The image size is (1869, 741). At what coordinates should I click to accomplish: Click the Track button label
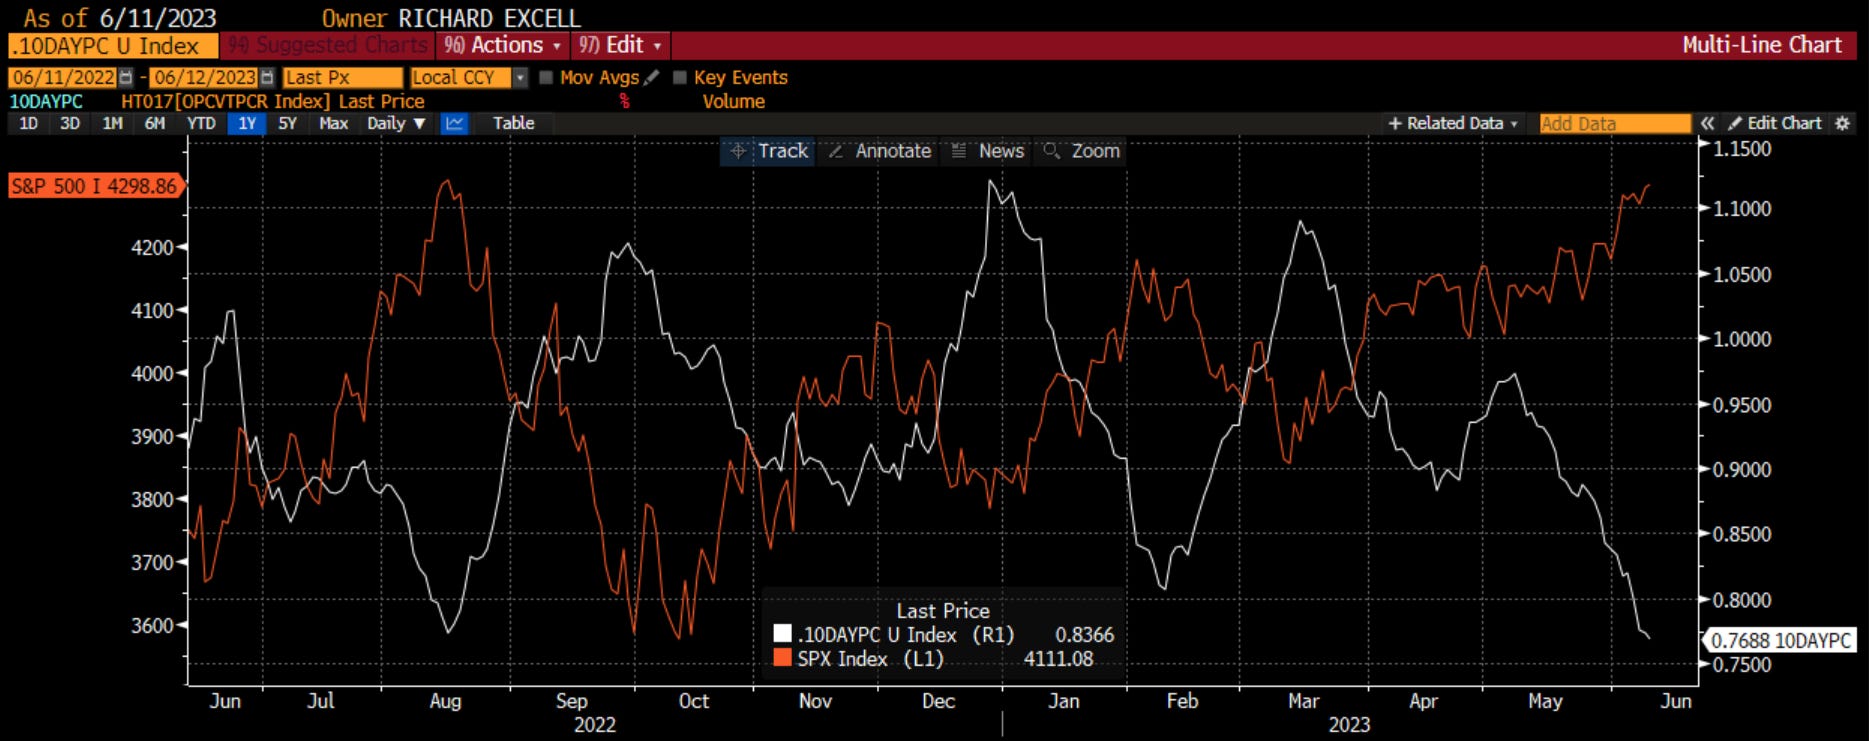pos(783,151)
